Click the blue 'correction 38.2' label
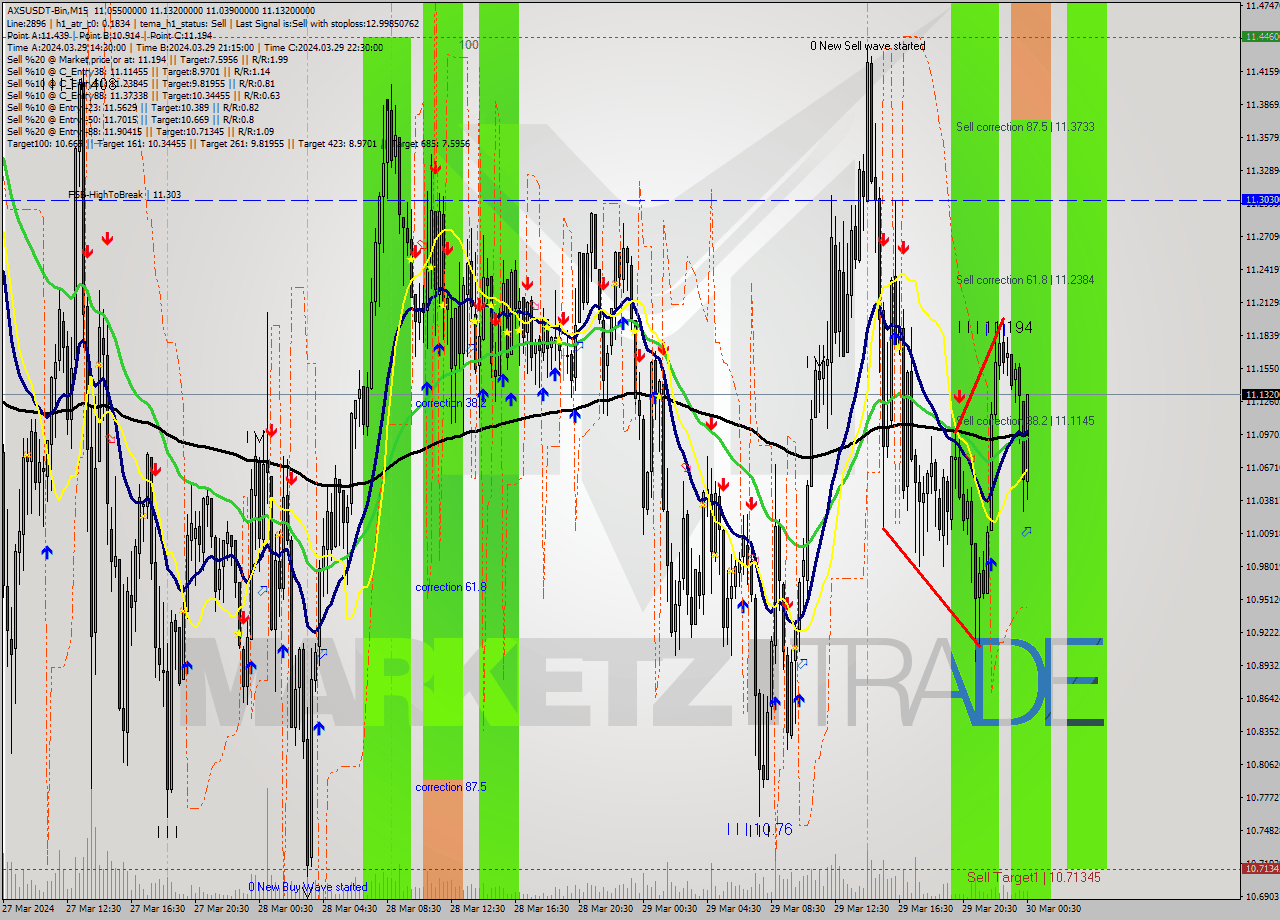Image resolution: width=1280 pixels, height=920 pixels. (450, 403)
